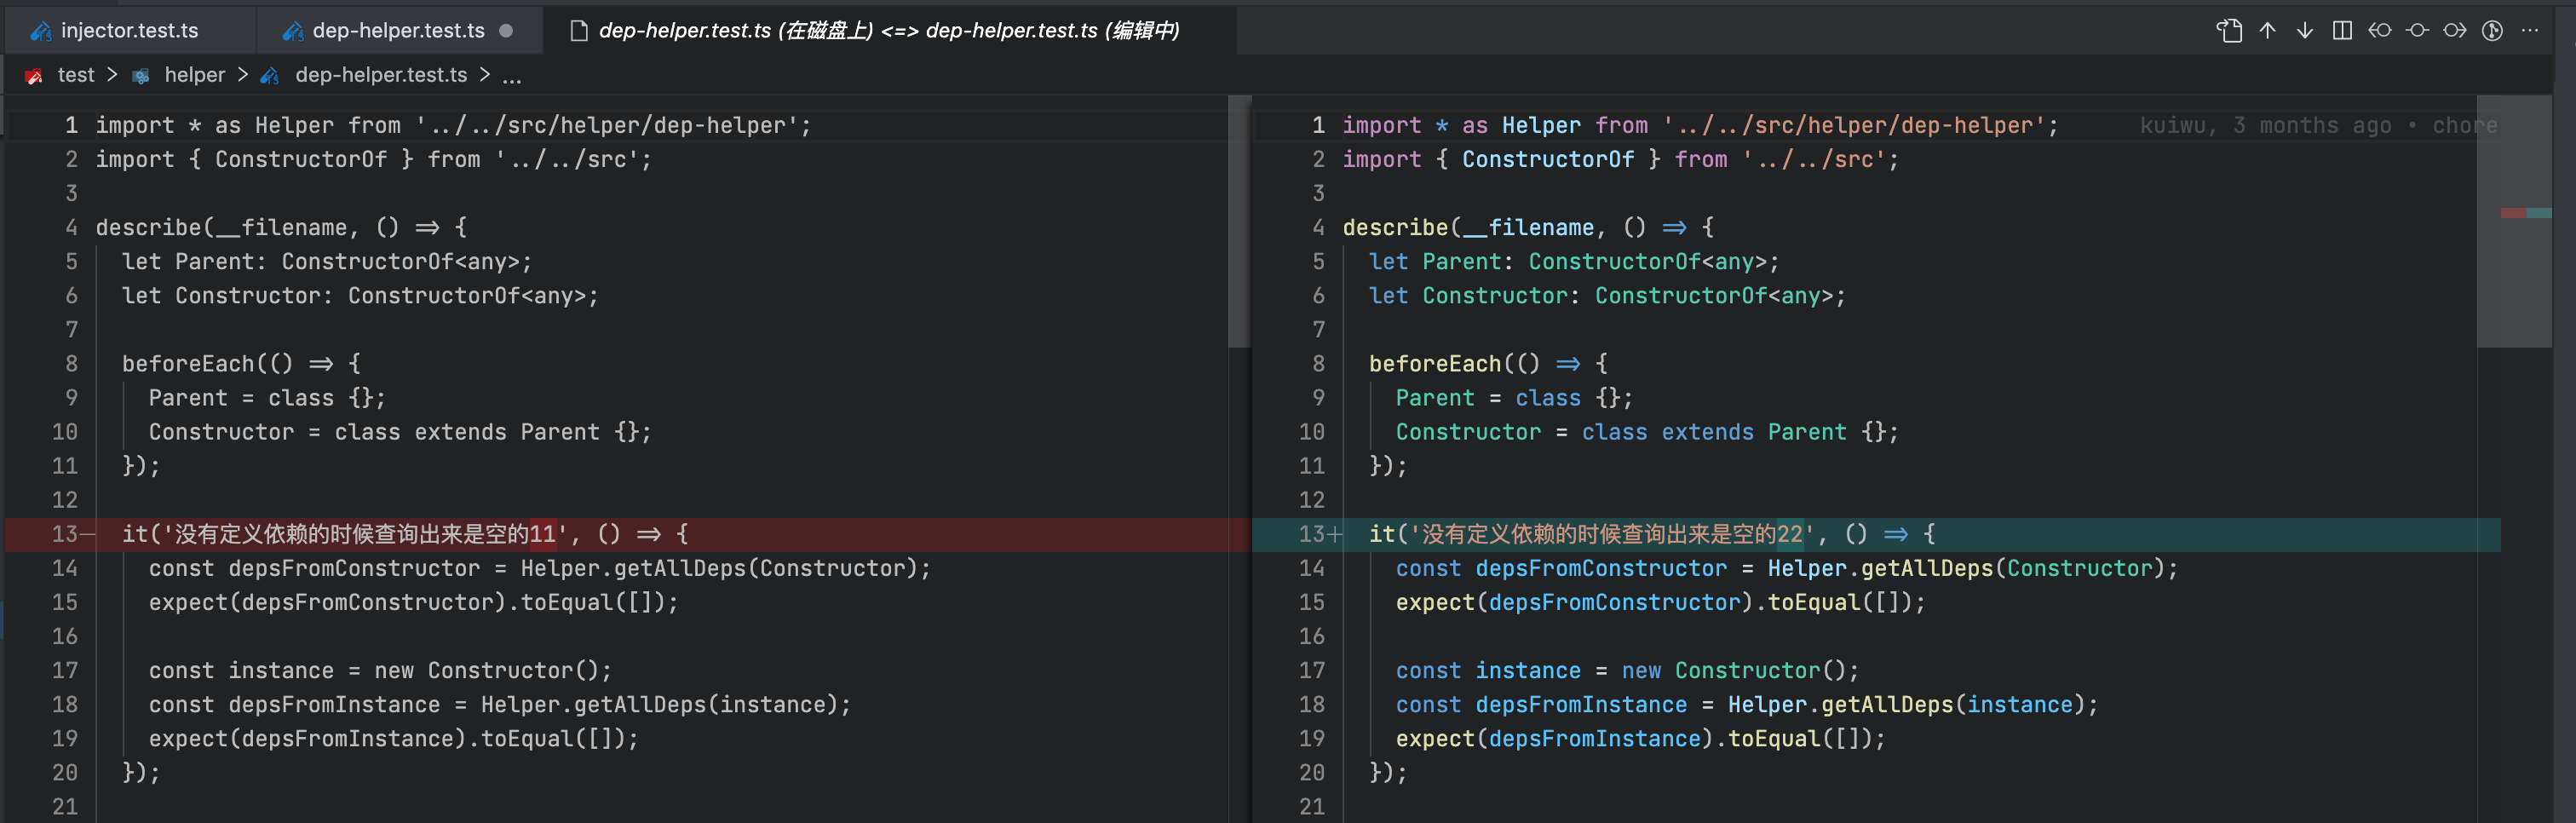
Task: Click the unsaved dot on dep-helper.test.ts tab
Action: pyautogui.click(x=506, y=31)
